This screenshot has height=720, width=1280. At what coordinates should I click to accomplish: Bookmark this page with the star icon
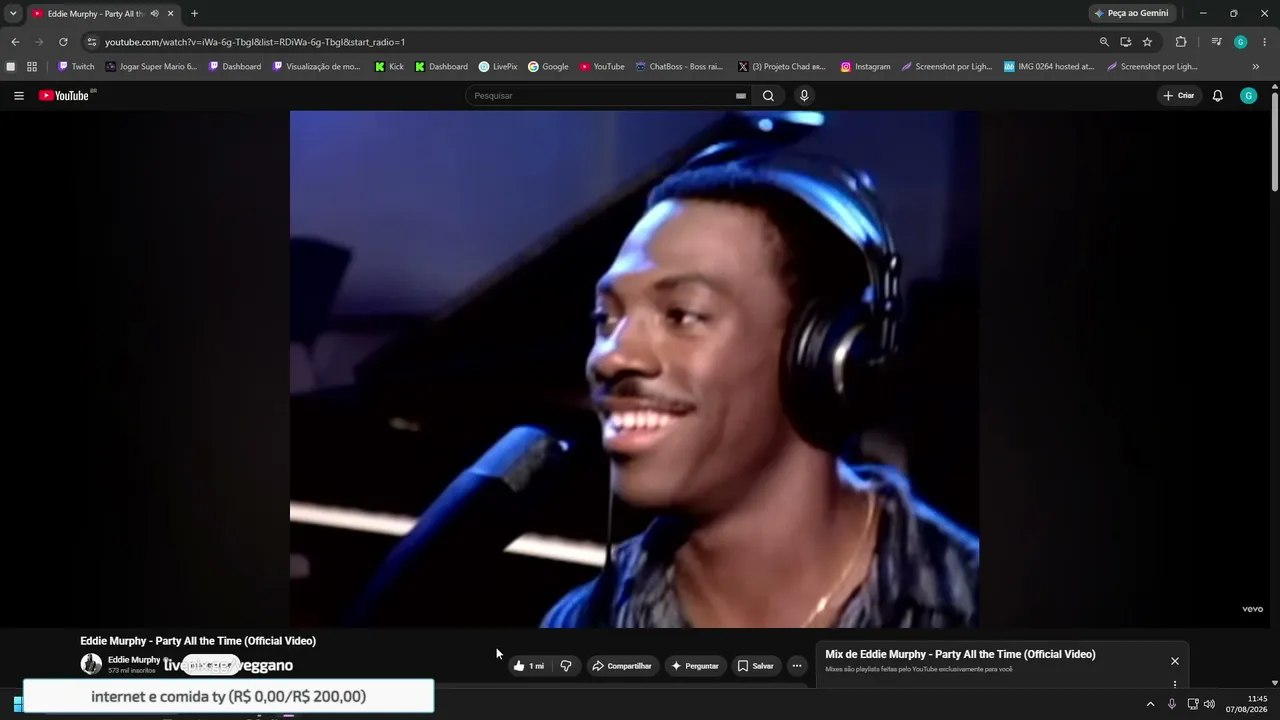pyautogui.click(x=1147, y=42)
